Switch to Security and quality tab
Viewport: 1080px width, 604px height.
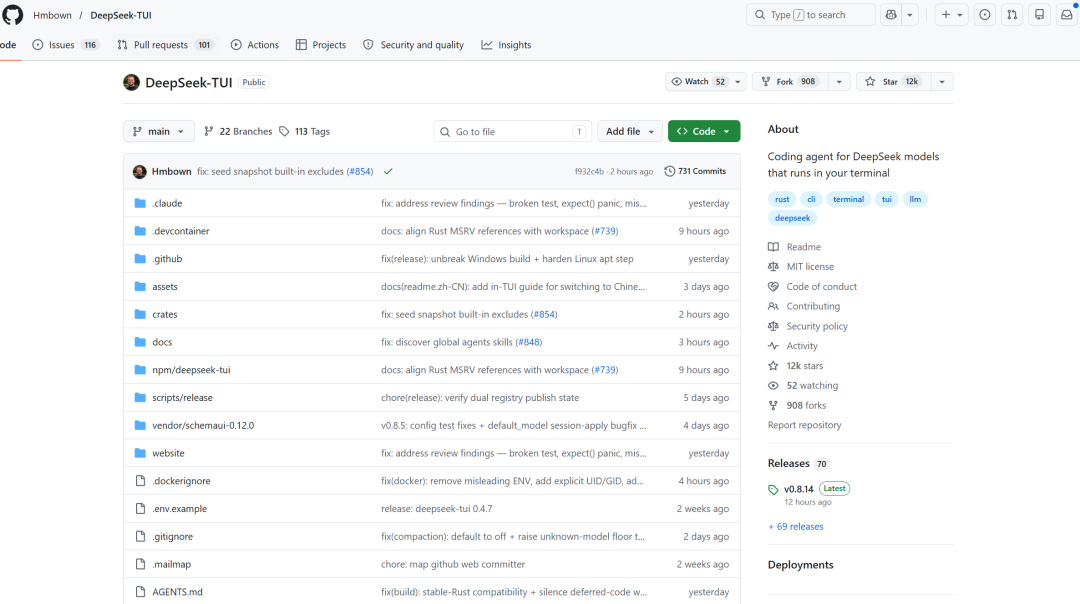[x=413, y=45]
